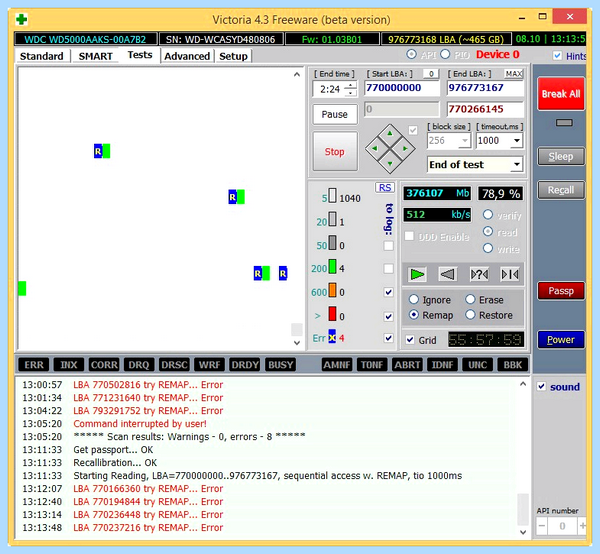Click the small indicator under Break All

point(564,123)
